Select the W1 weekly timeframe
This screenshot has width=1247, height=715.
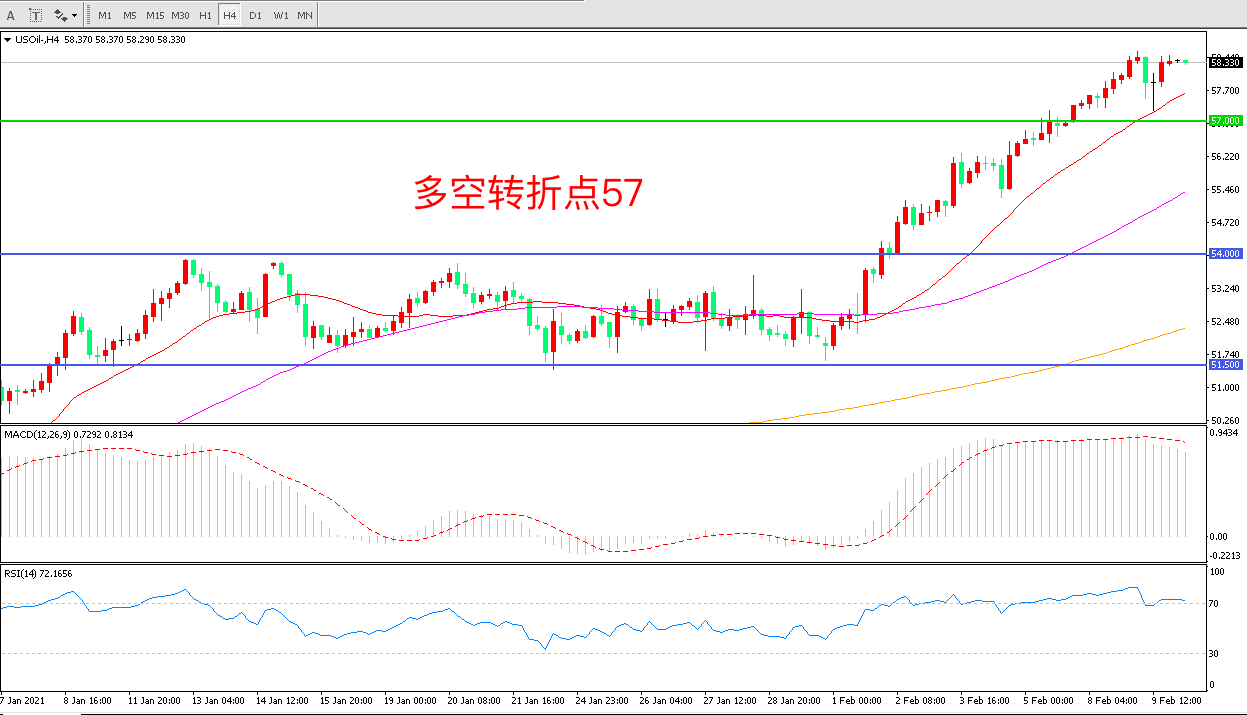(x=280, y=15)
